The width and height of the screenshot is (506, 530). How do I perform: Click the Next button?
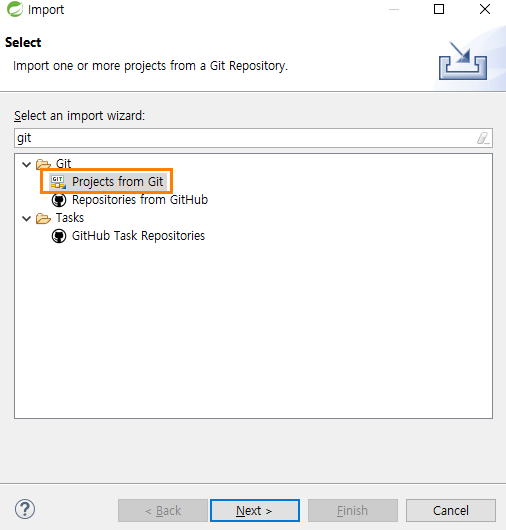[255, 510]
